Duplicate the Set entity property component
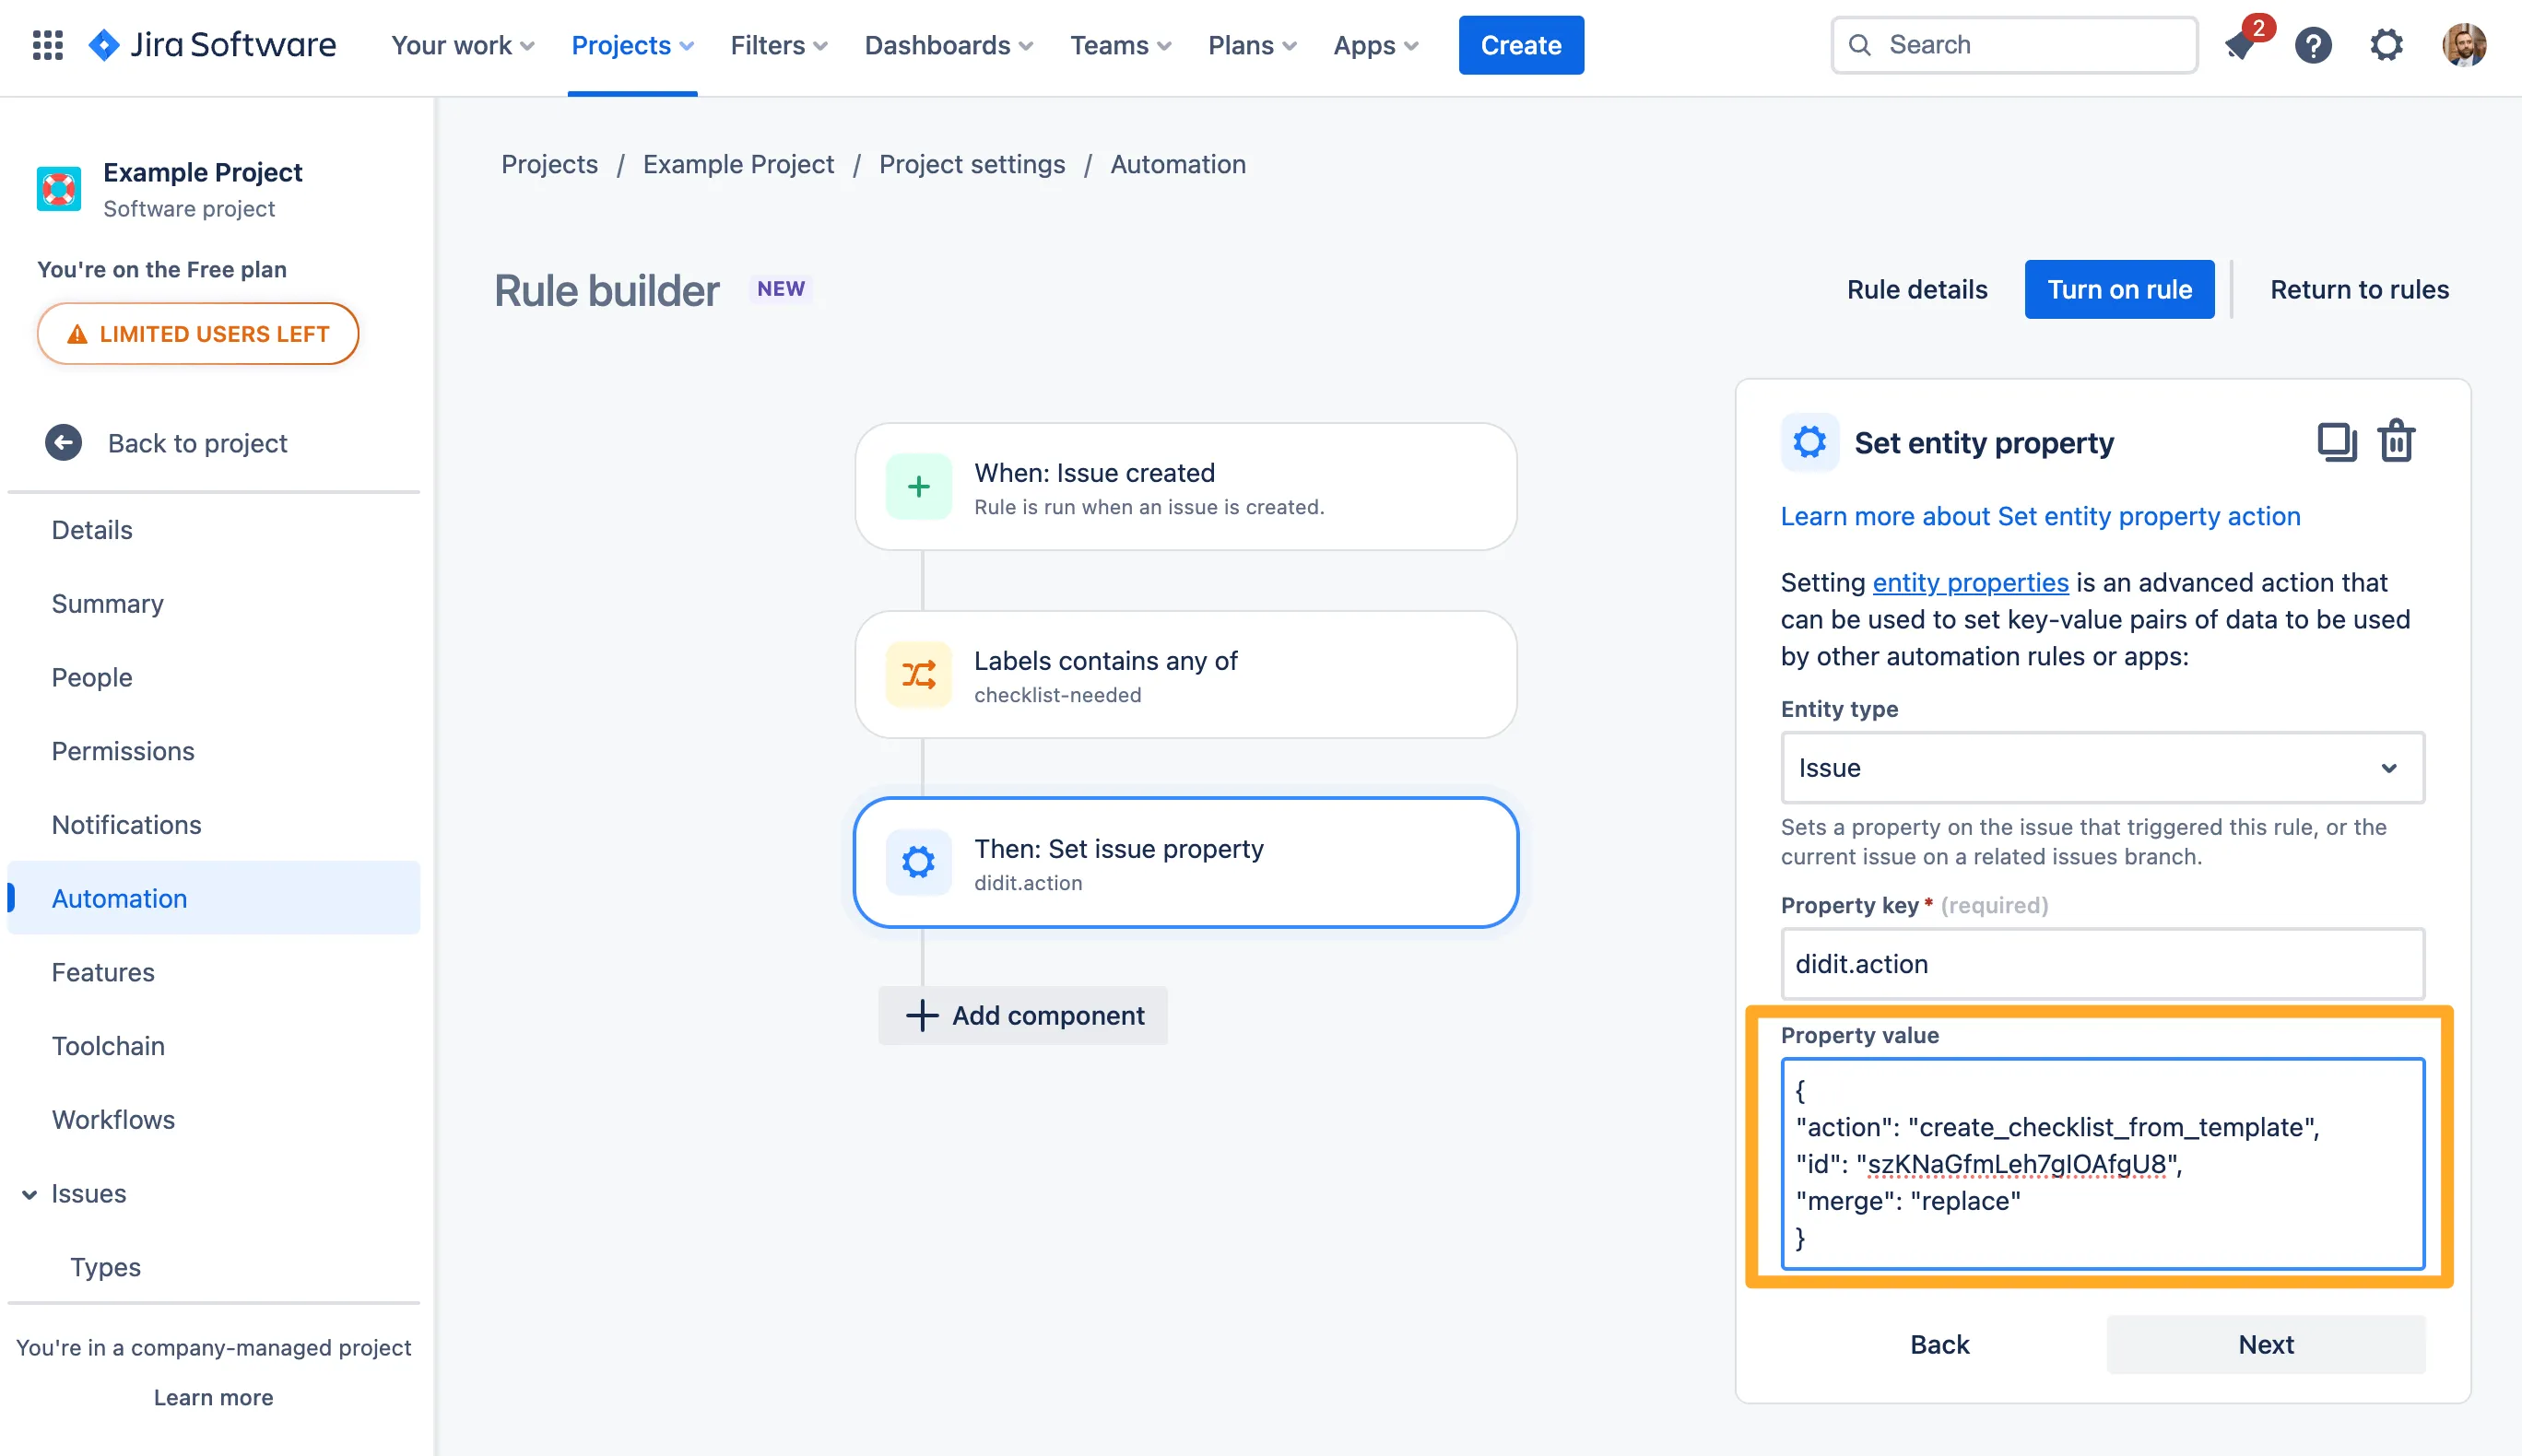This screenshot has width=2522, height=1456. tap(2335, 442)
